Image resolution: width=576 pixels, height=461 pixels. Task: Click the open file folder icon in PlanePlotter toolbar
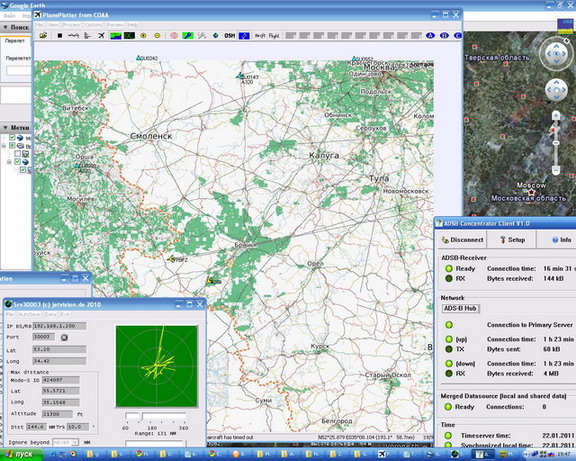(43, 36)
